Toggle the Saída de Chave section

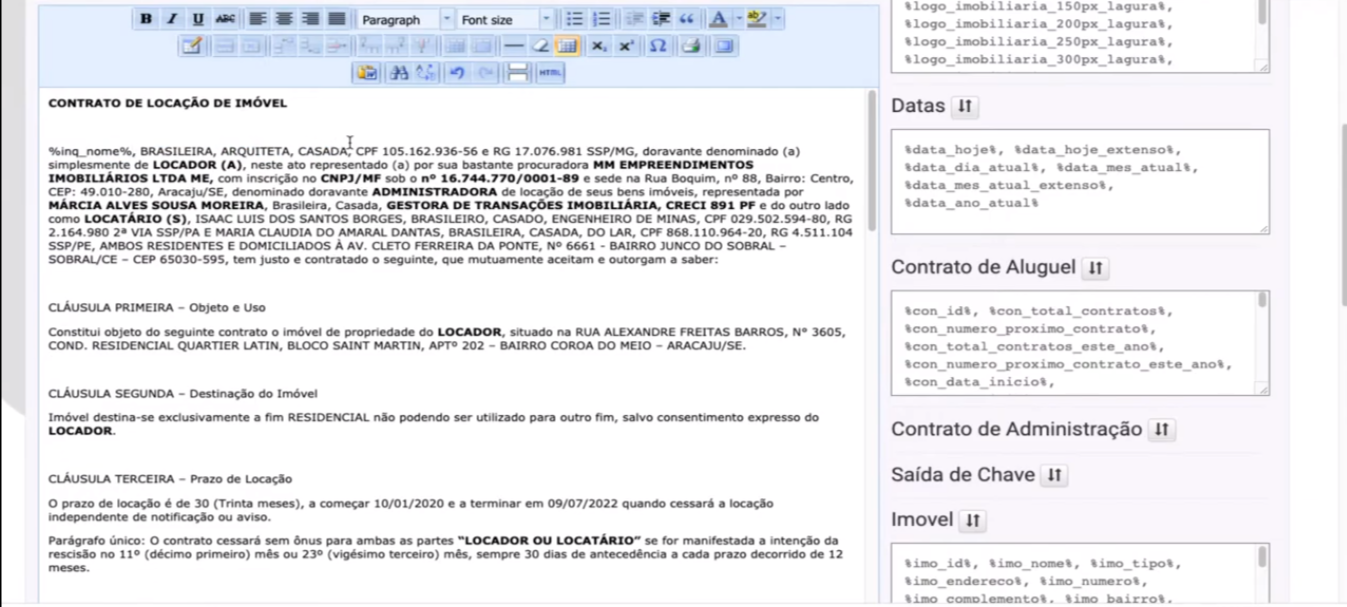[1054, 475]
